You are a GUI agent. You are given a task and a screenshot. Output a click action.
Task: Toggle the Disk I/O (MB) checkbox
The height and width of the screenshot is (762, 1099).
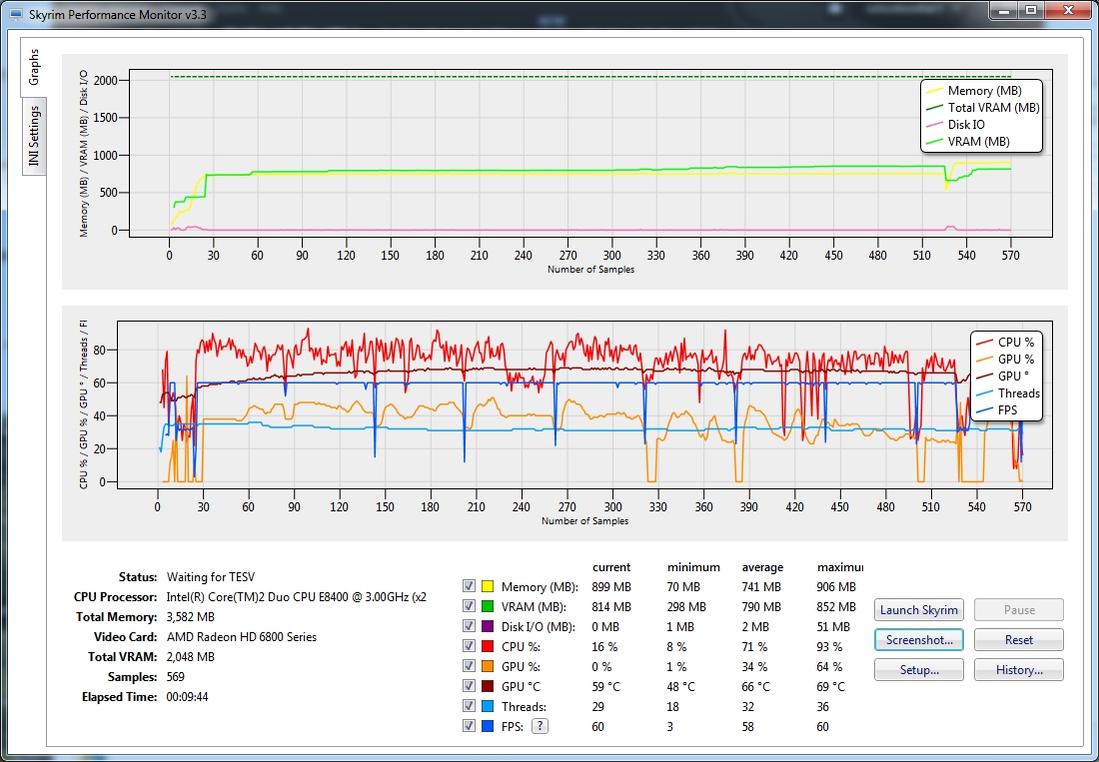(x=469, y=627)
